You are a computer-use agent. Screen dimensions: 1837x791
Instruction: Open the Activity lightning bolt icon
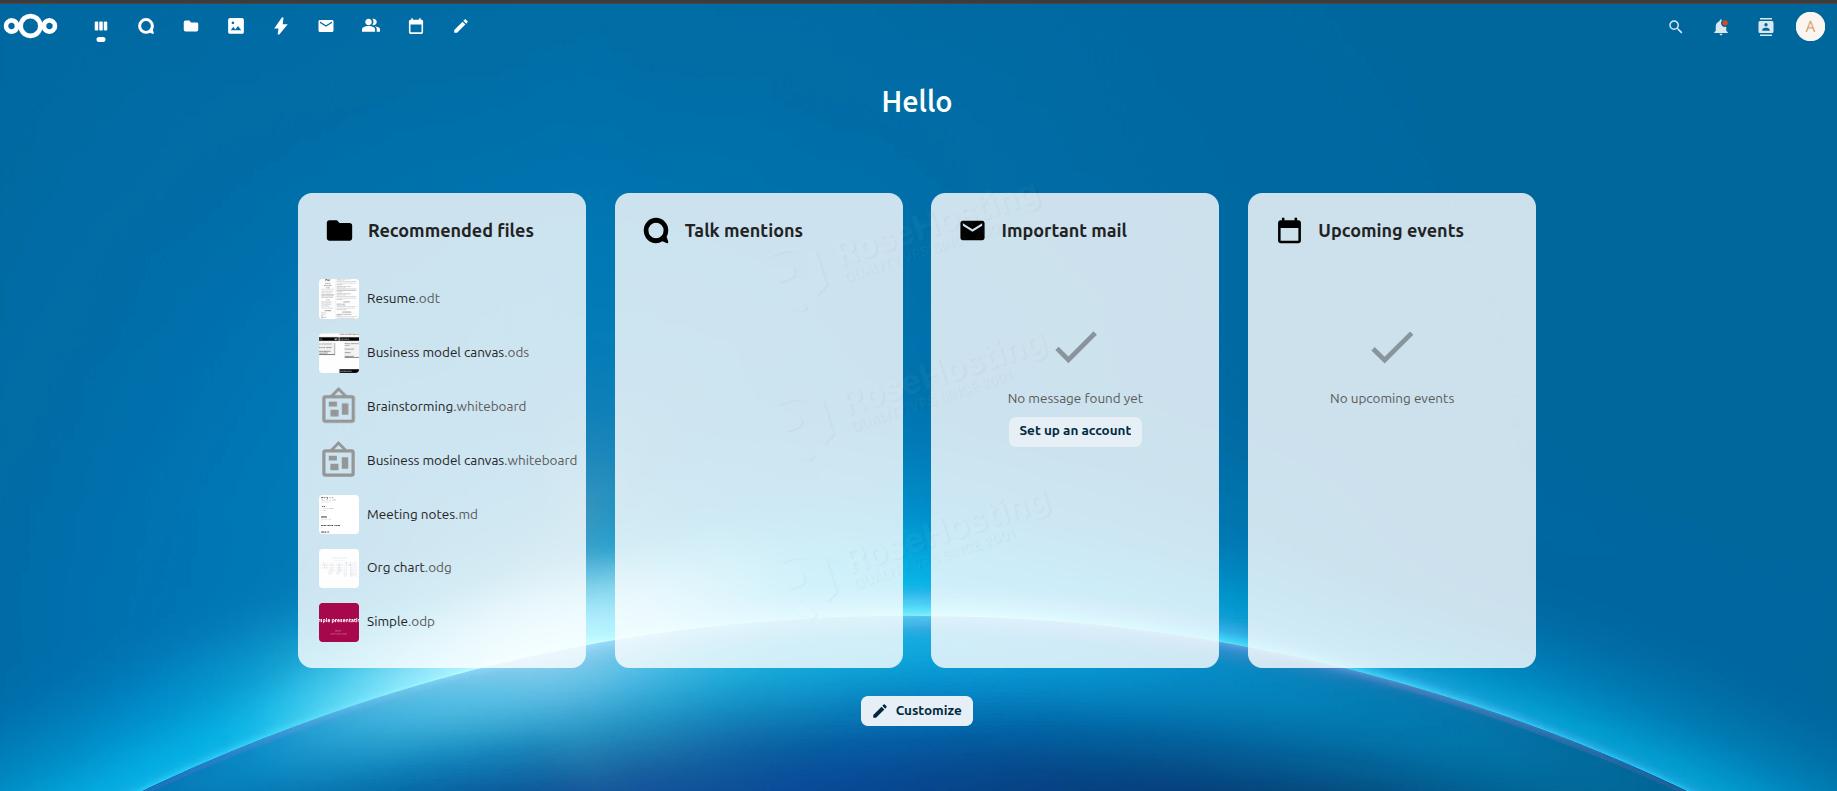(x=281, y=27)
